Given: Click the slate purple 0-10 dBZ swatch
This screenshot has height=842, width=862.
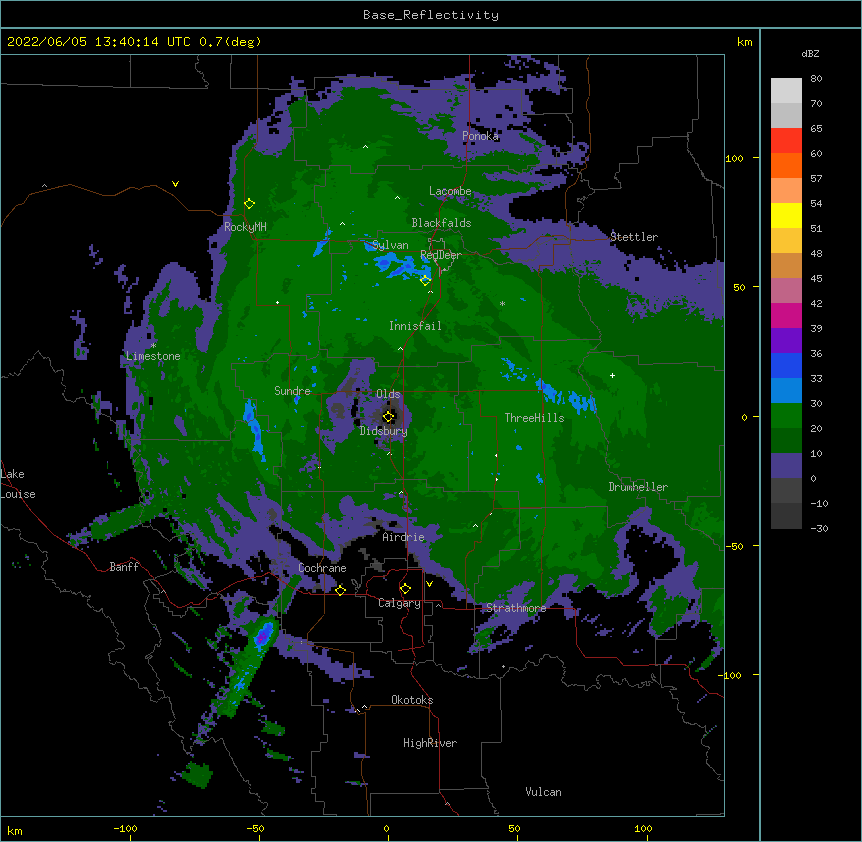Looking at the screenshot, I should pyautogui.click(x=786, y=466).
